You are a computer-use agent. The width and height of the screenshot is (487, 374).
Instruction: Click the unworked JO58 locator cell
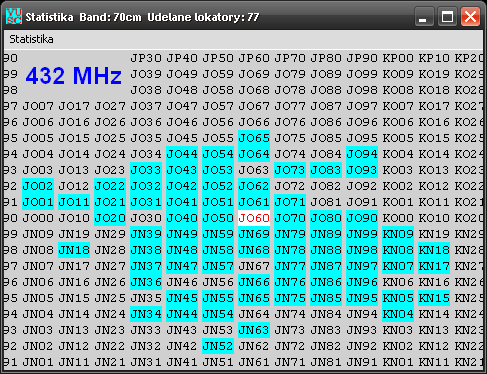tap(218, 90)
